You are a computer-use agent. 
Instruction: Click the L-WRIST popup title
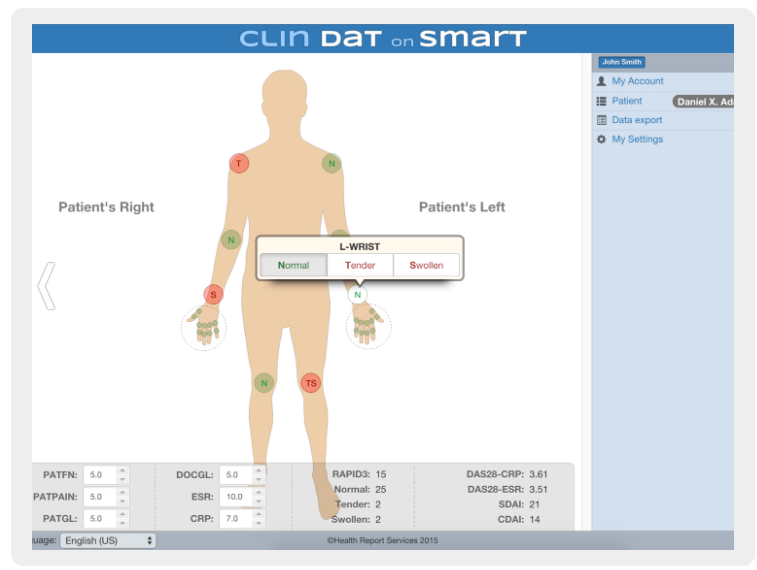360,247
